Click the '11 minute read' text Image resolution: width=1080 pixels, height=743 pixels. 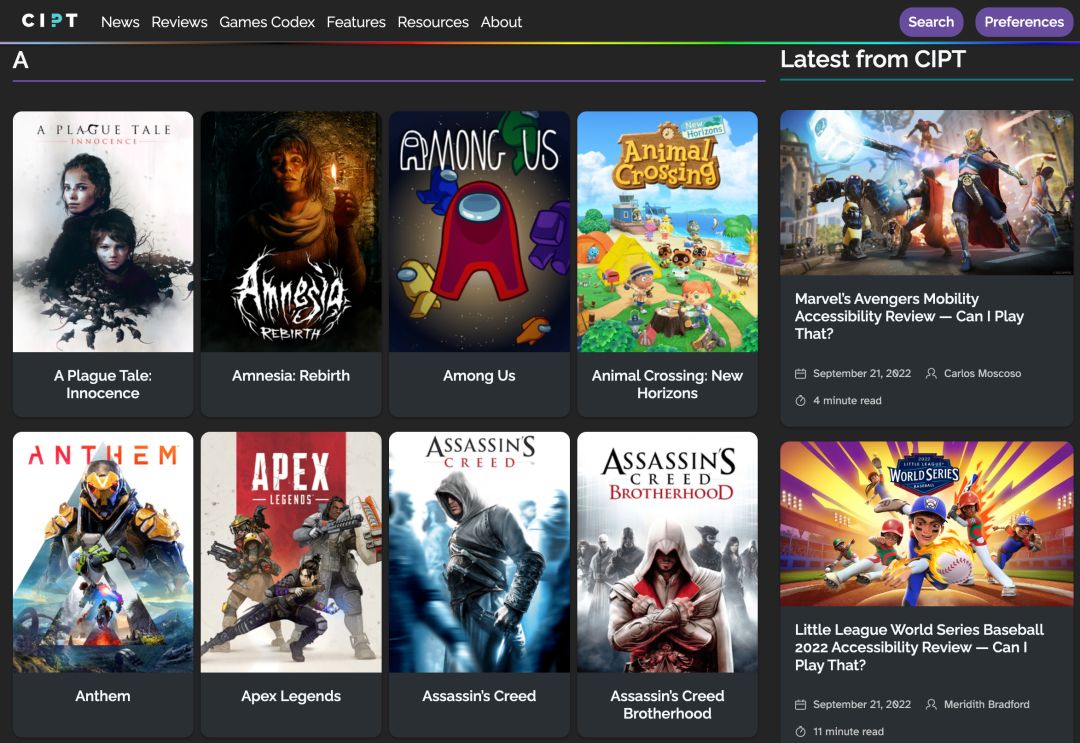tap(849, 731)
